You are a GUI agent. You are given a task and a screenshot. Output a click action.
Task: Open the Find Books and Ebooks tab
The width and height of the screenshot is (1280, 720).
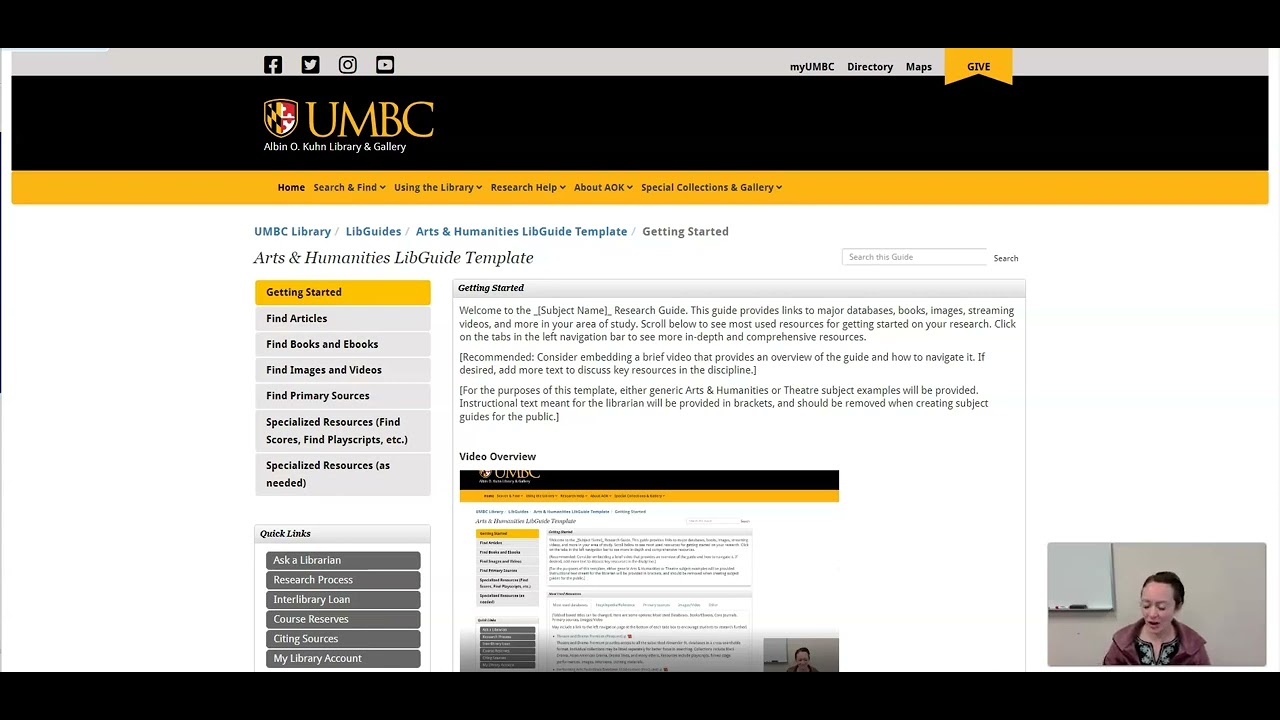coord(343,344)
